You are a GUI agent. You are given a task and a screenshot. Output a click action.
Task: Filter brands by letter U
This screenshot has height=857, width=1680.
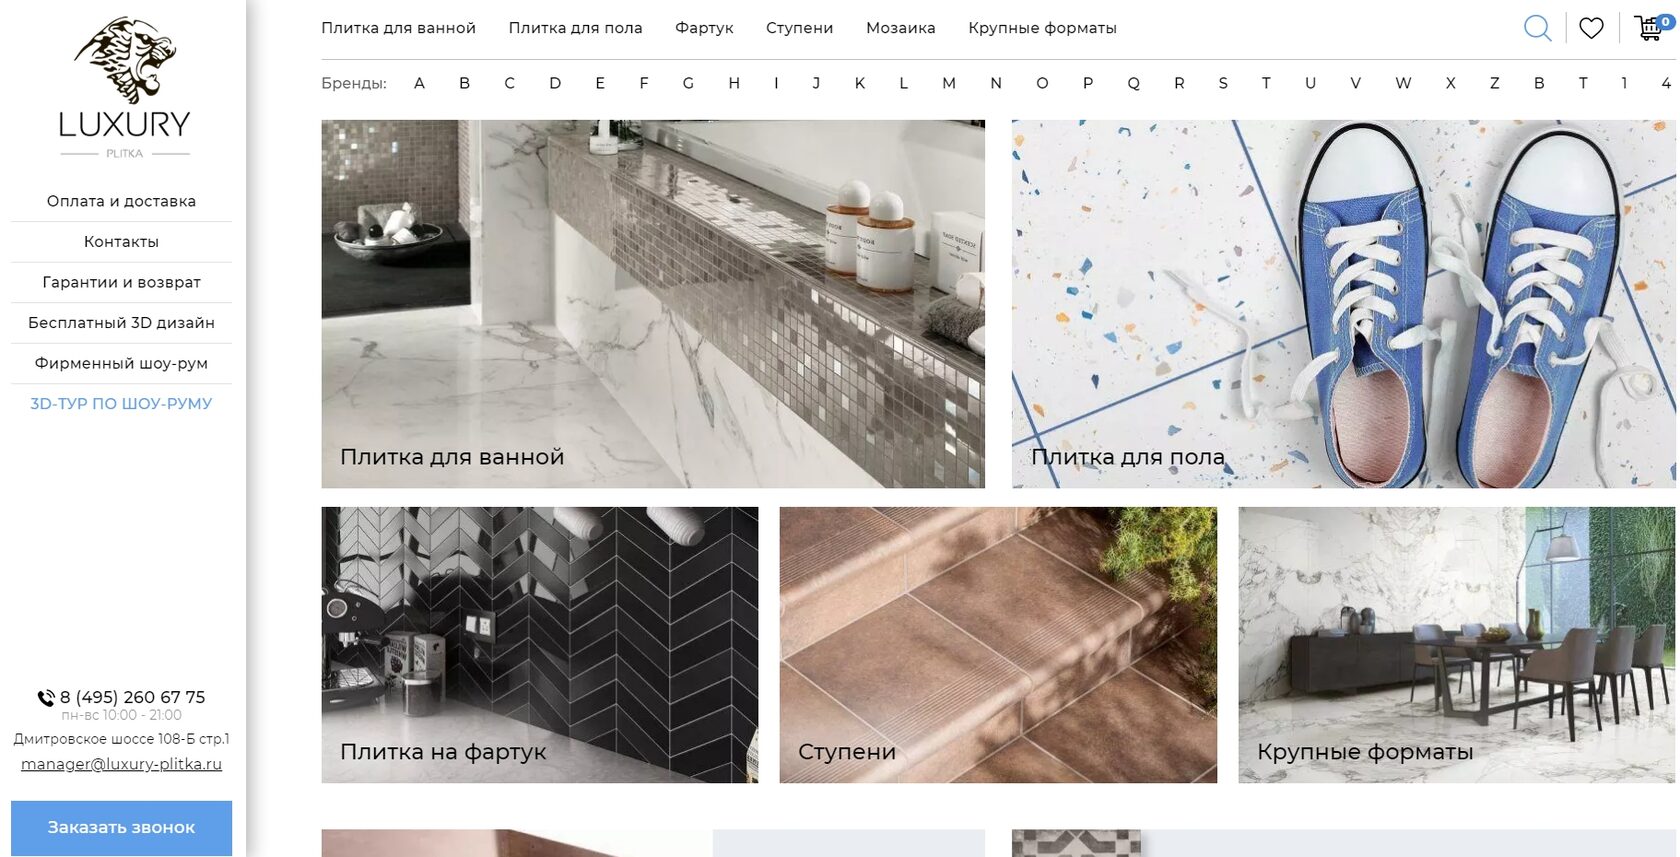point(1310,83)
